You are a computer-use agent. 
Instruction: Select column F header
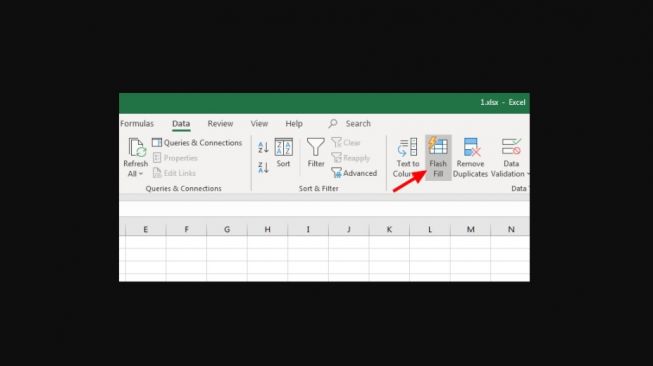186,229
